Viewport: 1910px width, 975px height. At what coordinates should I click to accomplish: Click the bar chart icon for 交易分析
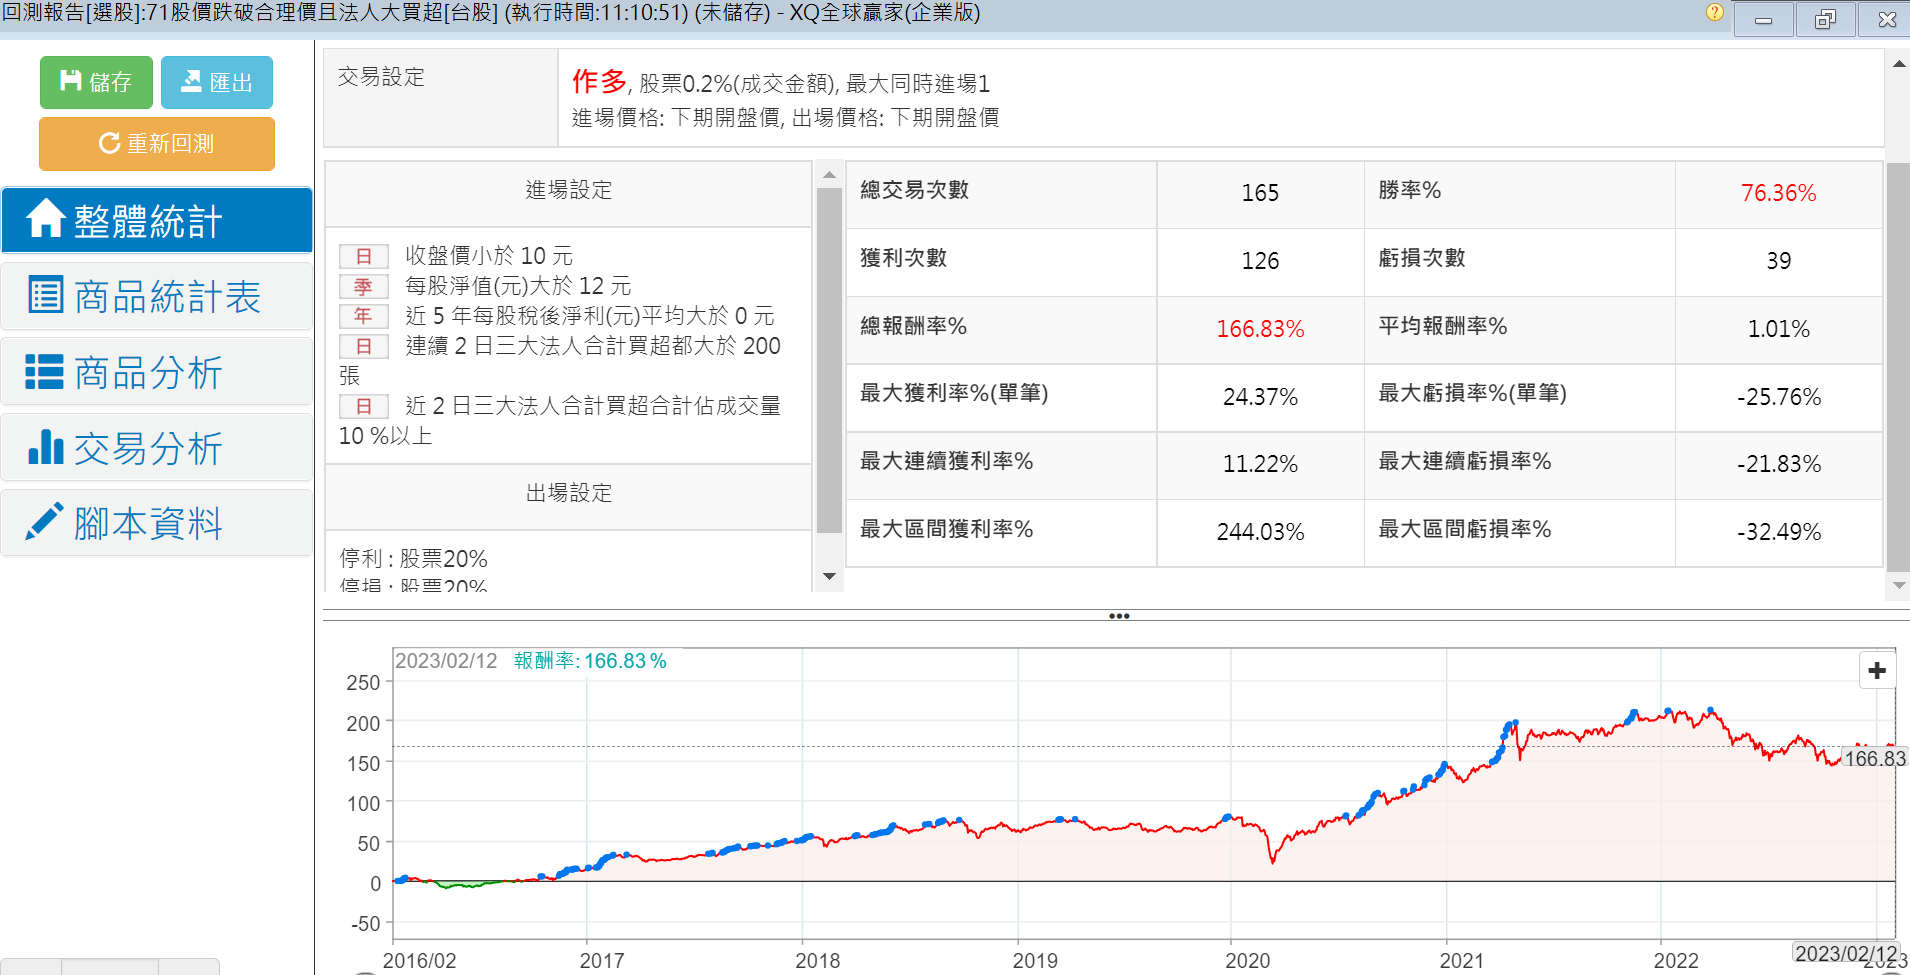[x=45, y=447]
